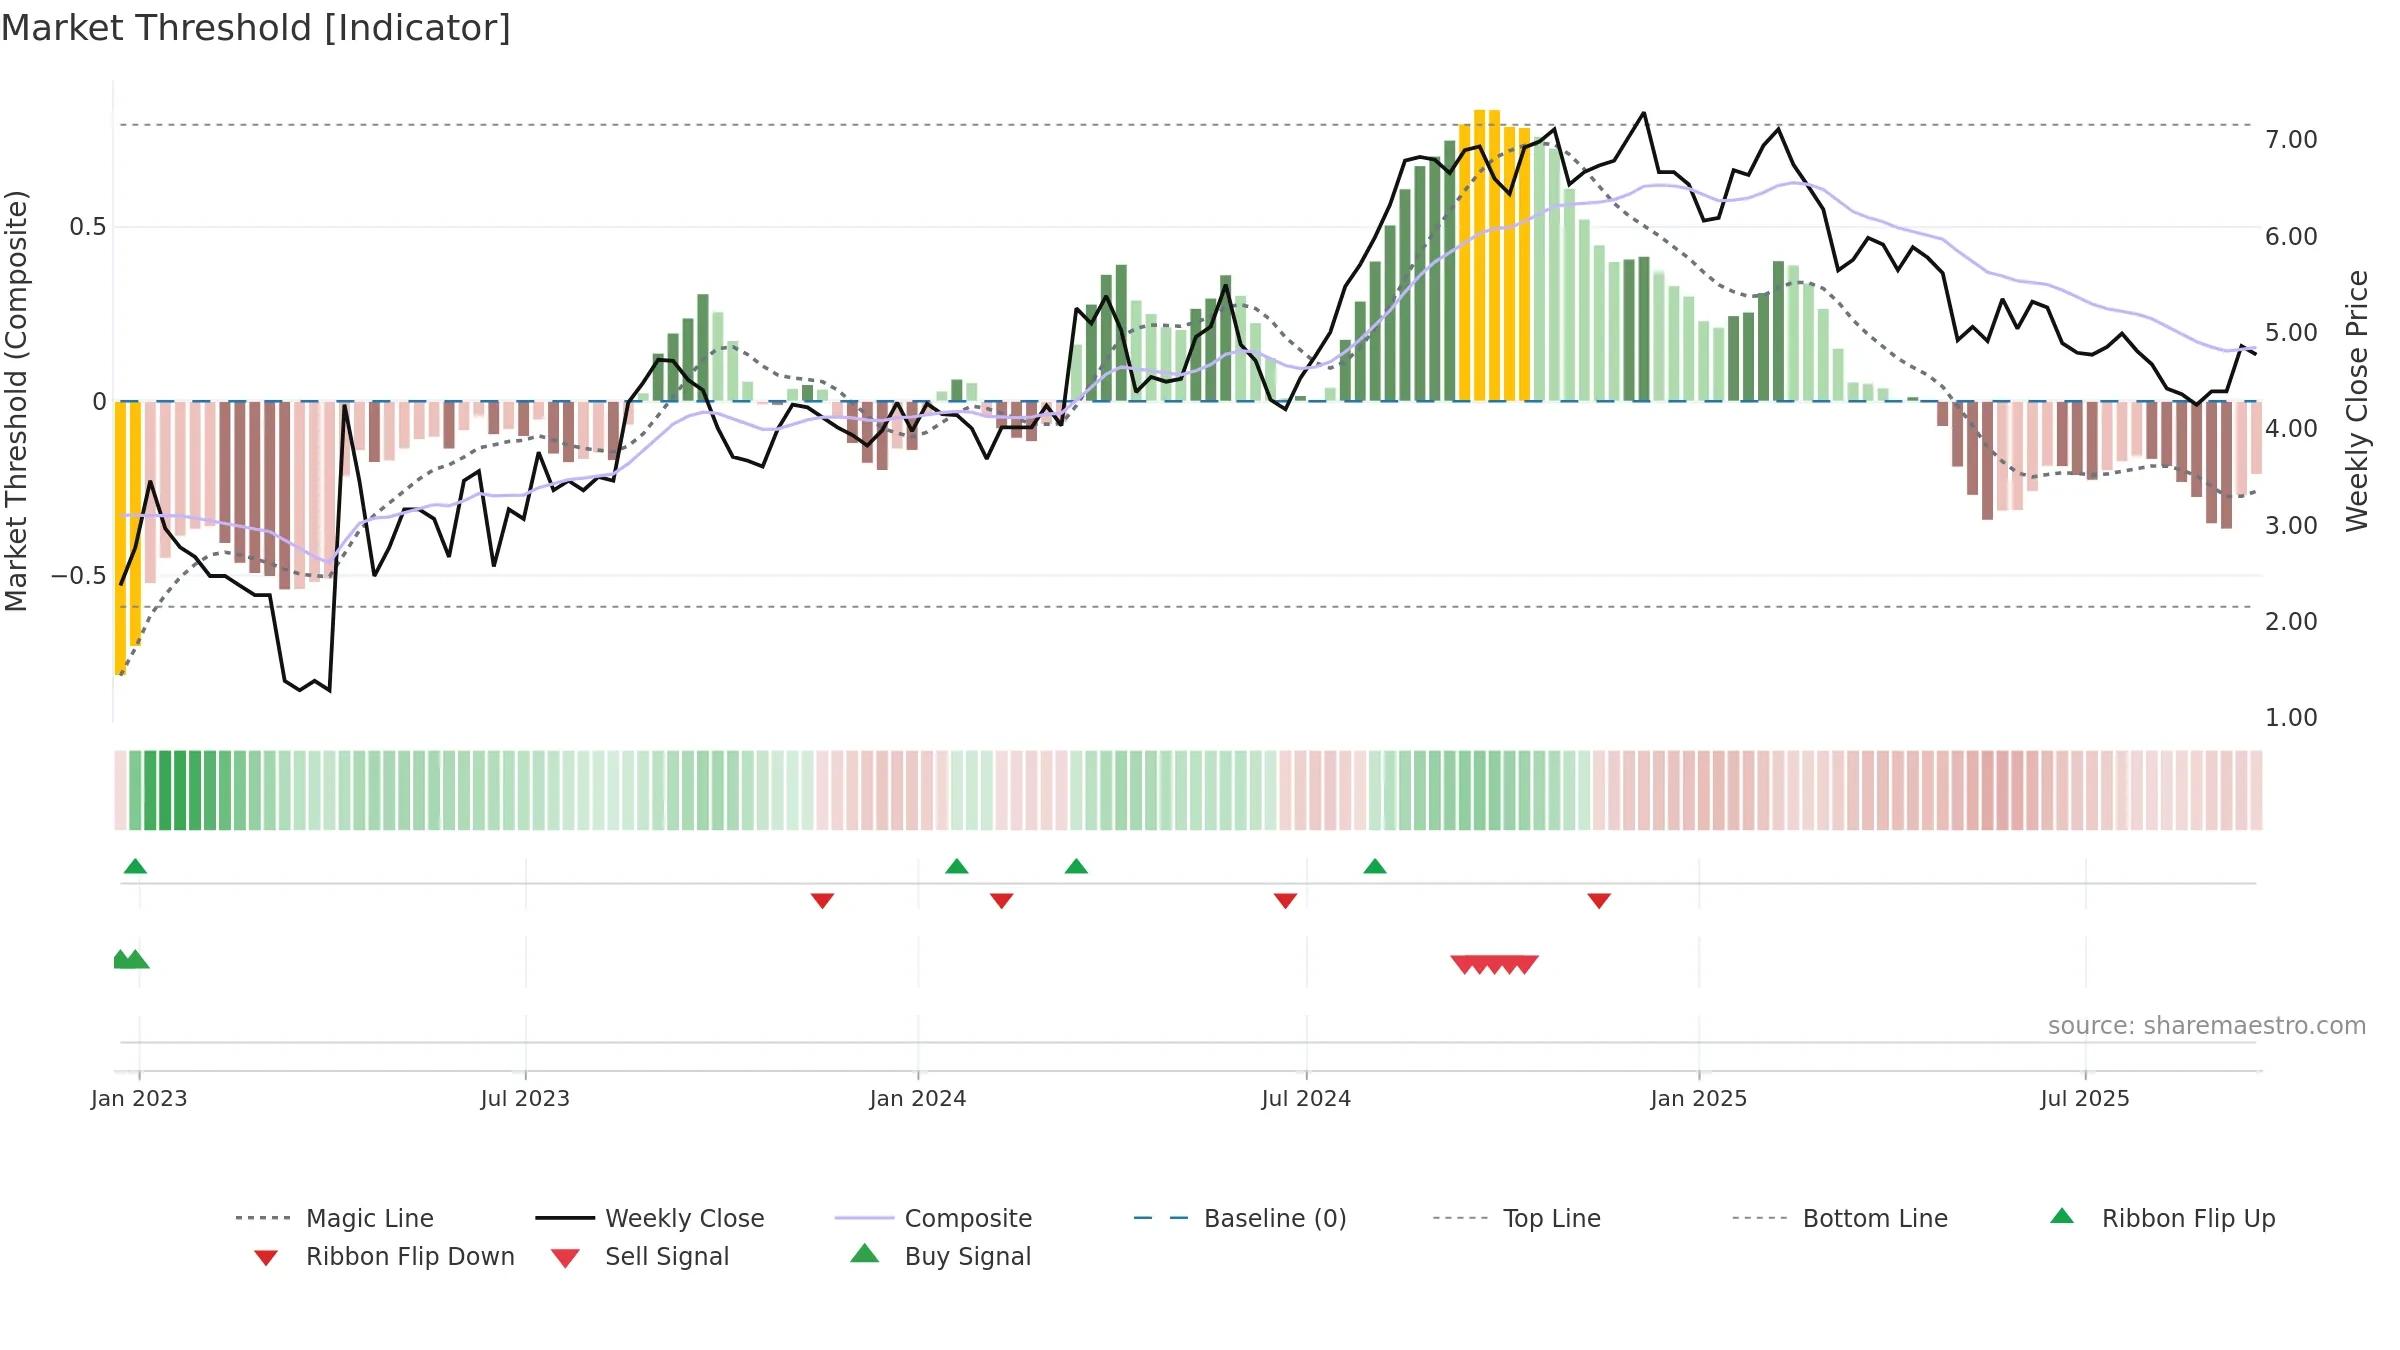The height and width of the screenshot is (1350, 2400).
Task: Click the 4.00 price axis label
Action: click(2291, 429)
